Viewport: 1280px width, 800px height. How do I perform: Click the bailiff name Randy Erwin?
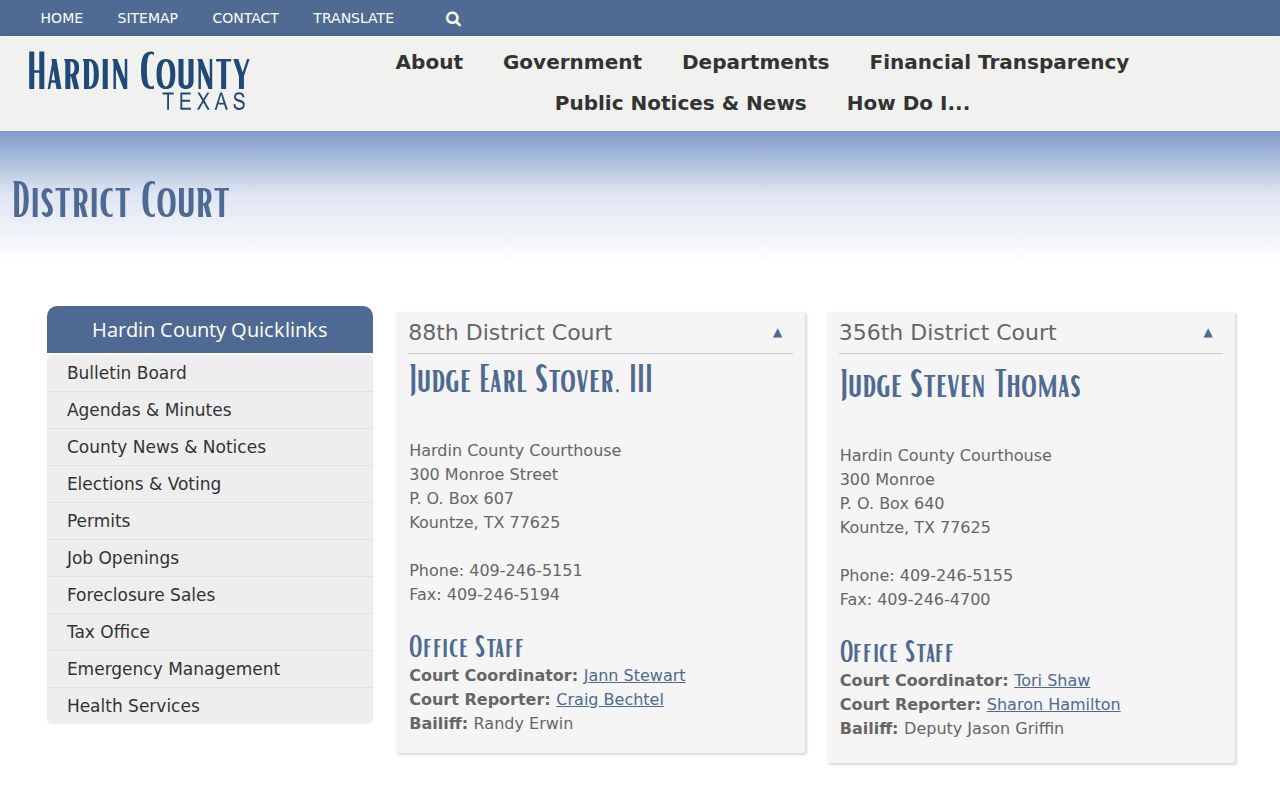tap(523, 723)
